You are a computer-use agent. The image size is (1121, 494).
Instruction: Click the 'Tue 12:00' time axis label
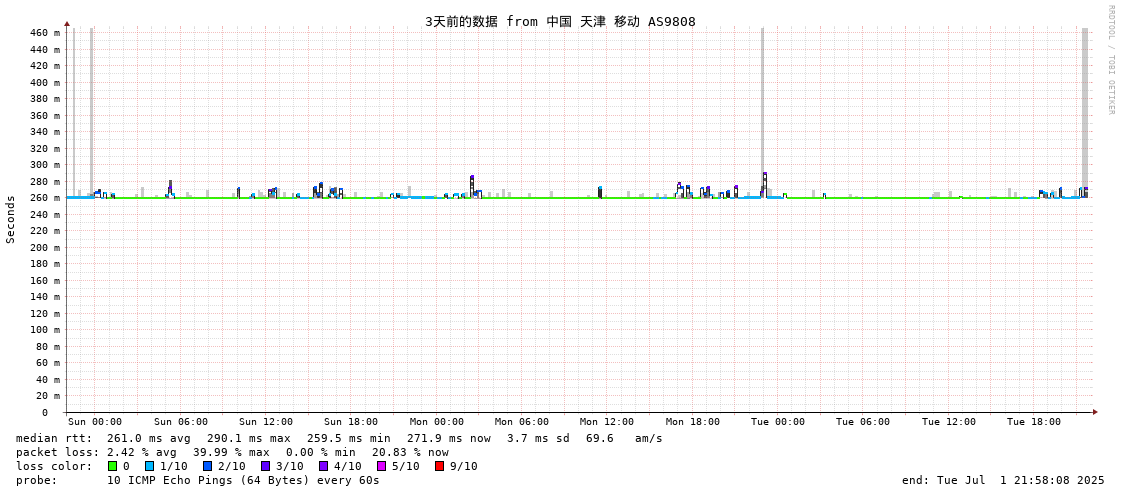point(949,422)
